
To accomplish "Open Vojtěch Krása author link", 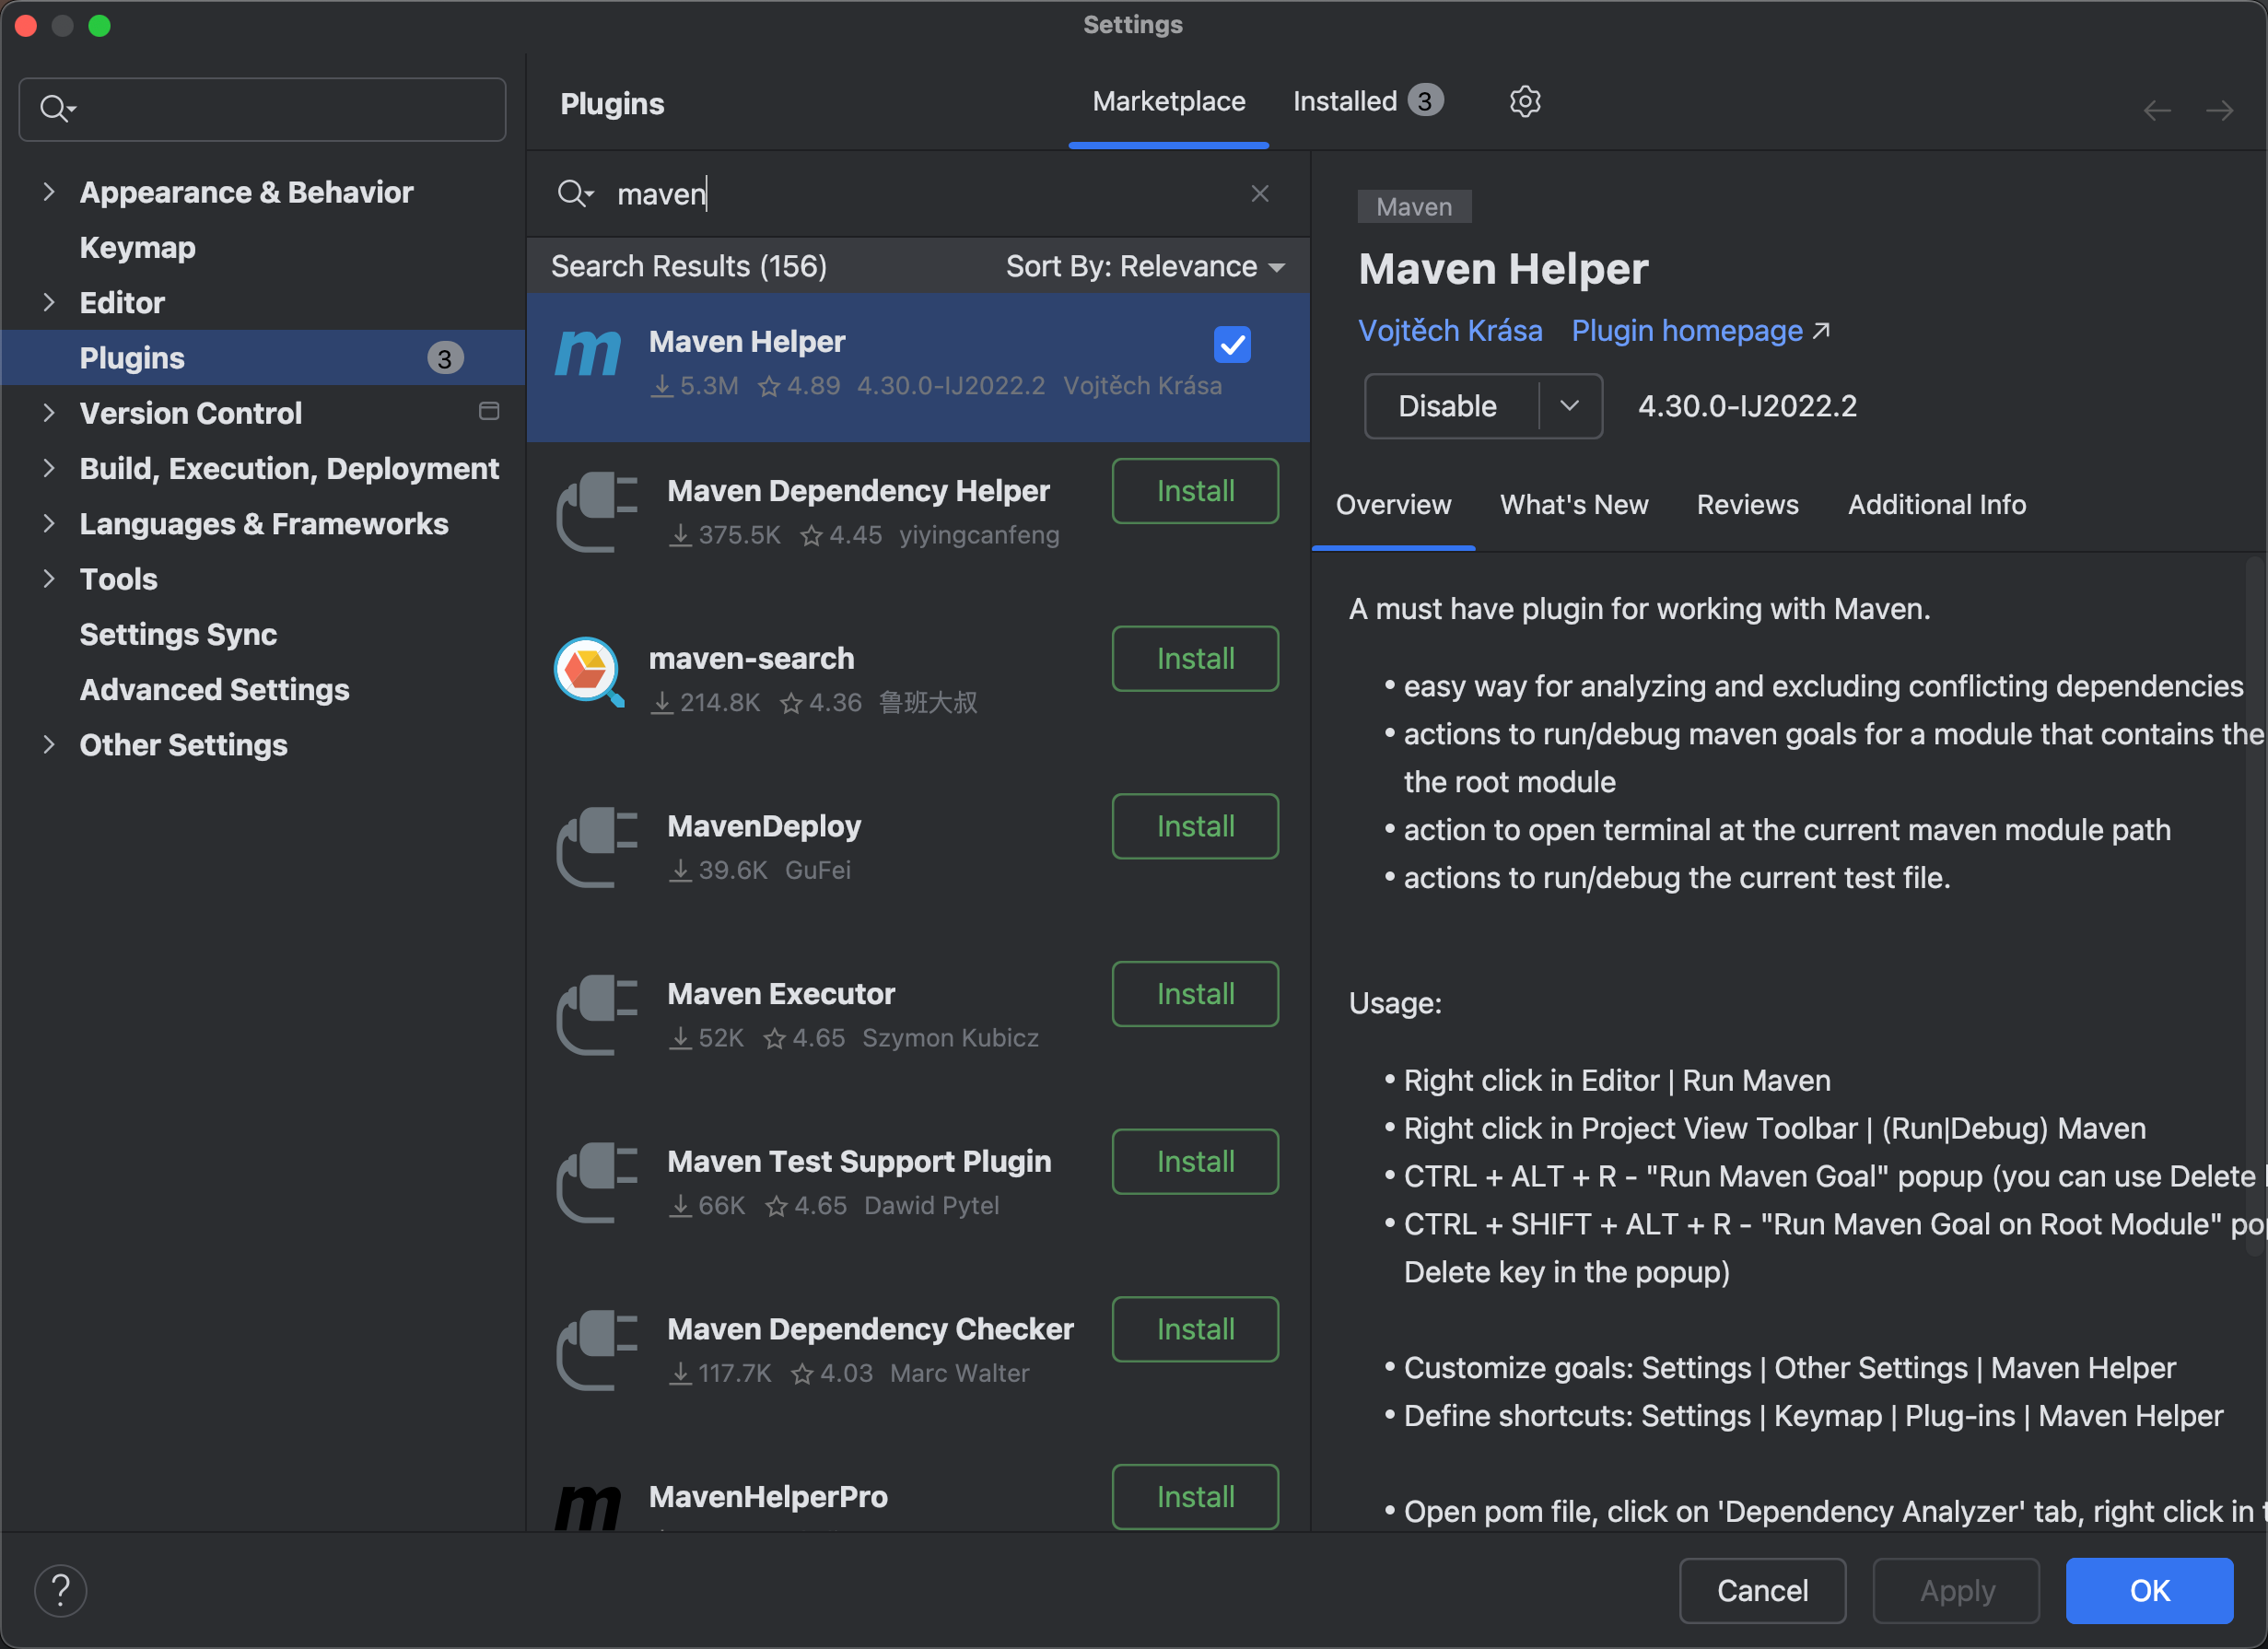I will (1450, 330).
